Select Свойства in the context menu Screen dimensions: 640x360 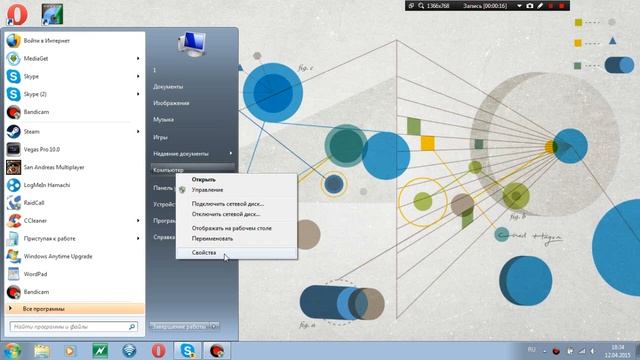236,253
